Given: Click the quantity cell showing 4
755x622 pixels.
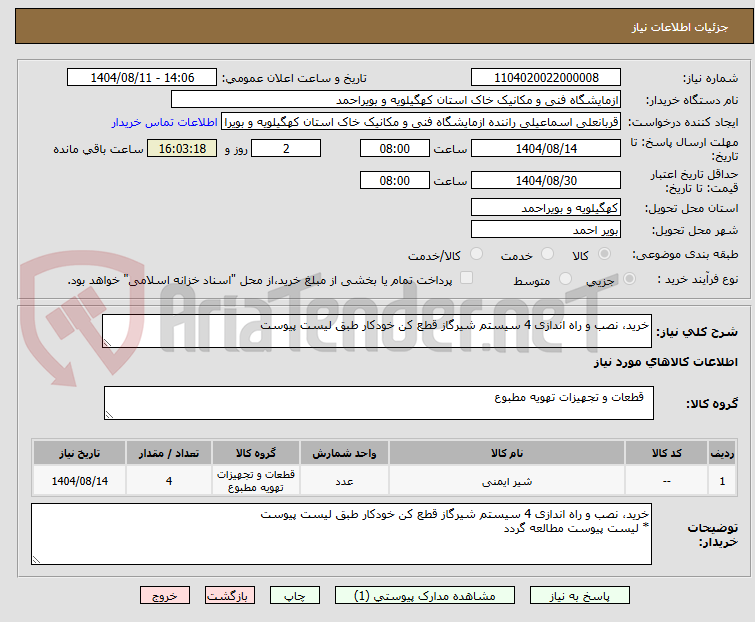Looking at the screenshot, I should 169,481.
